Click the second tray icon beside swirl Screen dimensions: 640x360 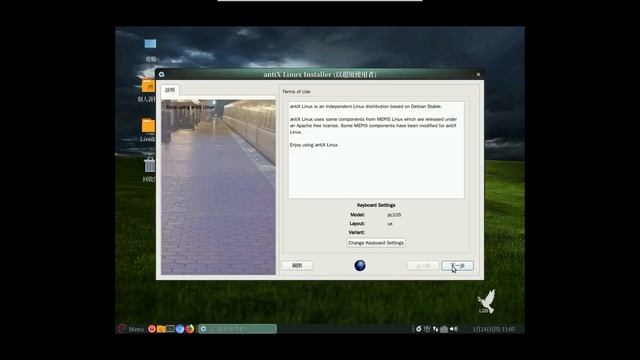(427, 329)
